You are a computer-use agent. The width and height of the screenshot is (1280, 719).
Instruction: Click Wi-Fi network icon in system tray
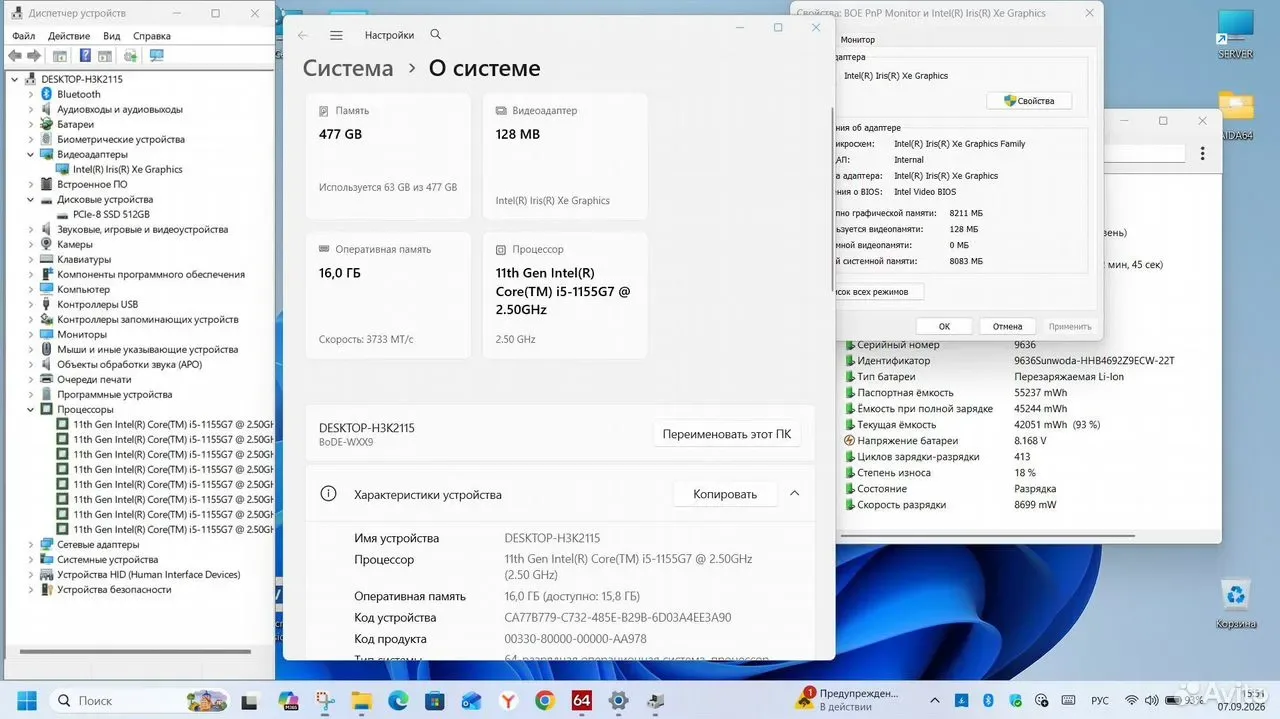pos(1132,700)
